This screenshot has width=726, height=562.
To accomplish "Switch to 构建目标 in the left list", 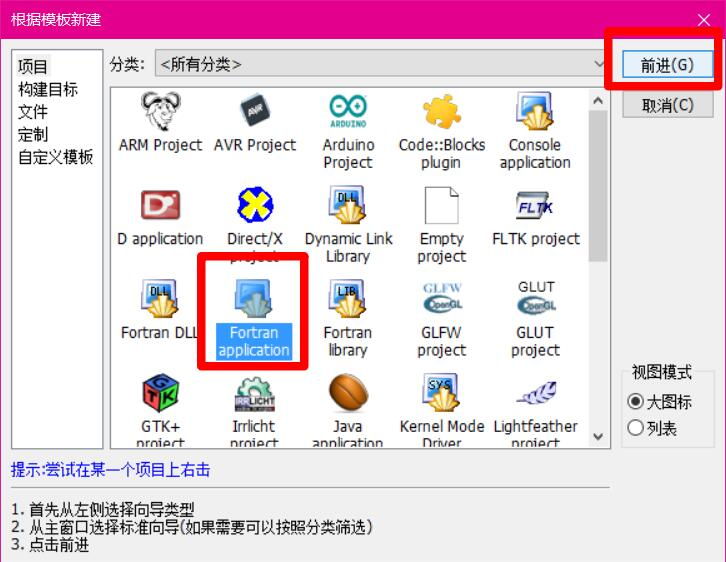I will coord(48,89).
